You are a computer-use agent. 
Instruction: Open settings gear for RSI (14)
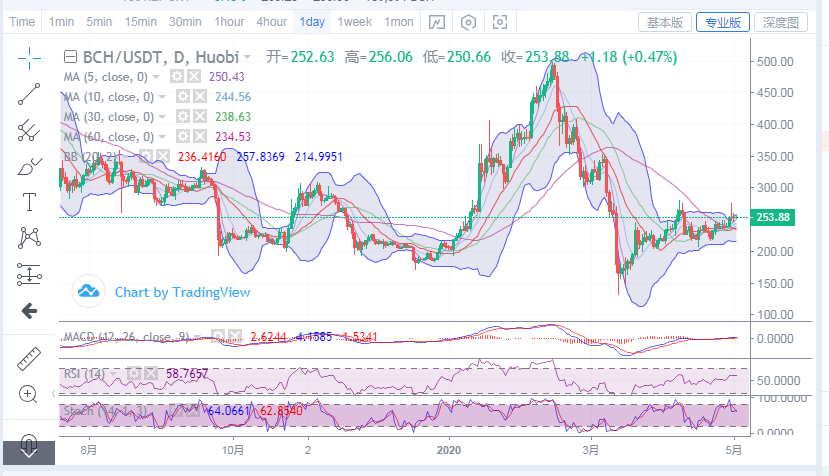click(x=134, y=374)
